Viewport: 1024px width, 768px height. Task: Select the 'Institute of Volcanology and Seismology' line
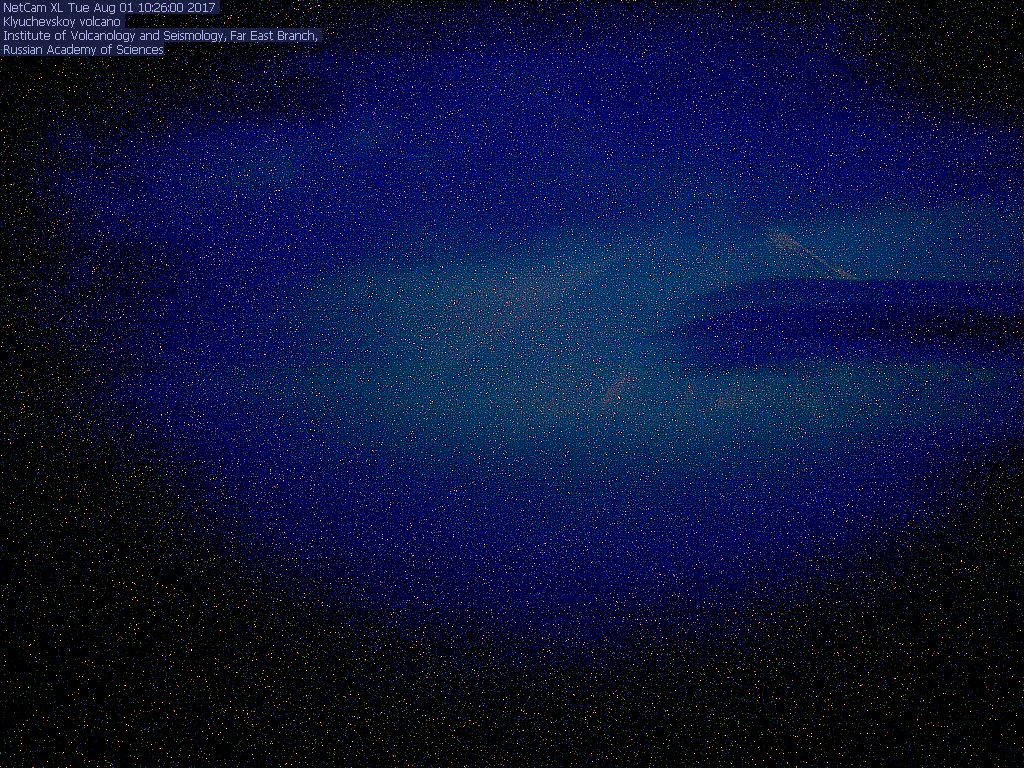[160, 36]
